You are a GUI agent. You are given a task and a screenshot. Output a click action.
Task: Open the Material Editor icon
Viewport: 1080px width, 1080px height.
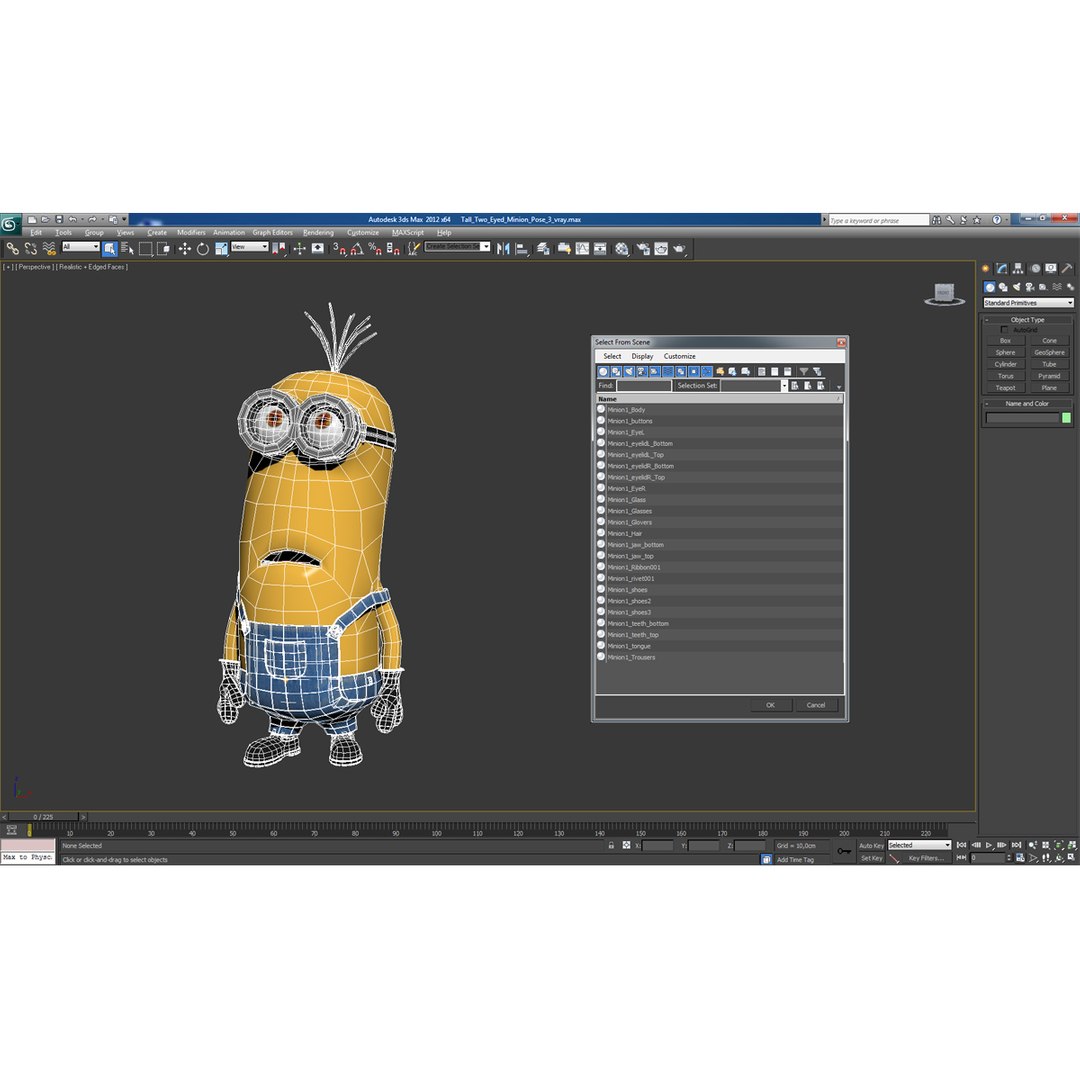(622, 249)
